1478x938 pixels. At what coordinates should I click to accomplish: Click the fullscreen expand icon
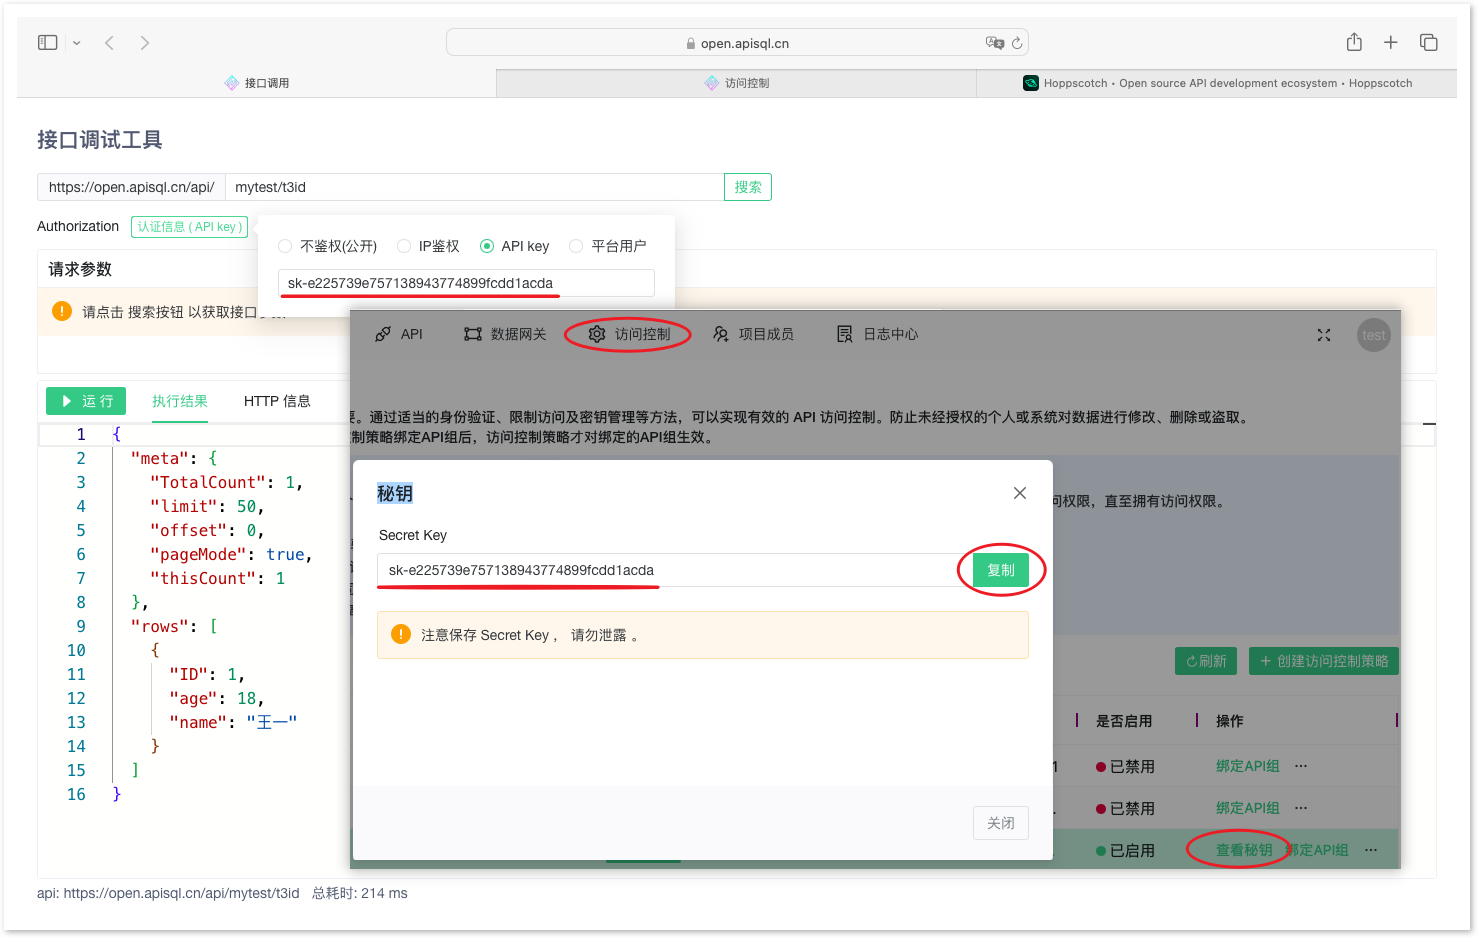click(x=1324, y=335)
